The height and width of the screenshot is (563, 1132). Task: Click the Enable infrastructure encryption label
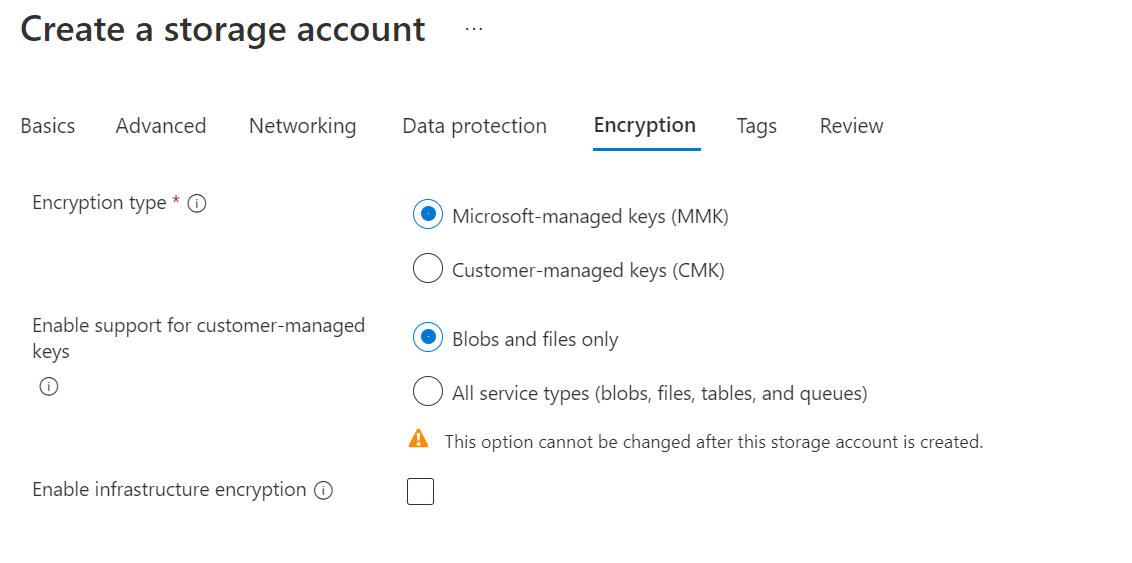click(169, 490)
